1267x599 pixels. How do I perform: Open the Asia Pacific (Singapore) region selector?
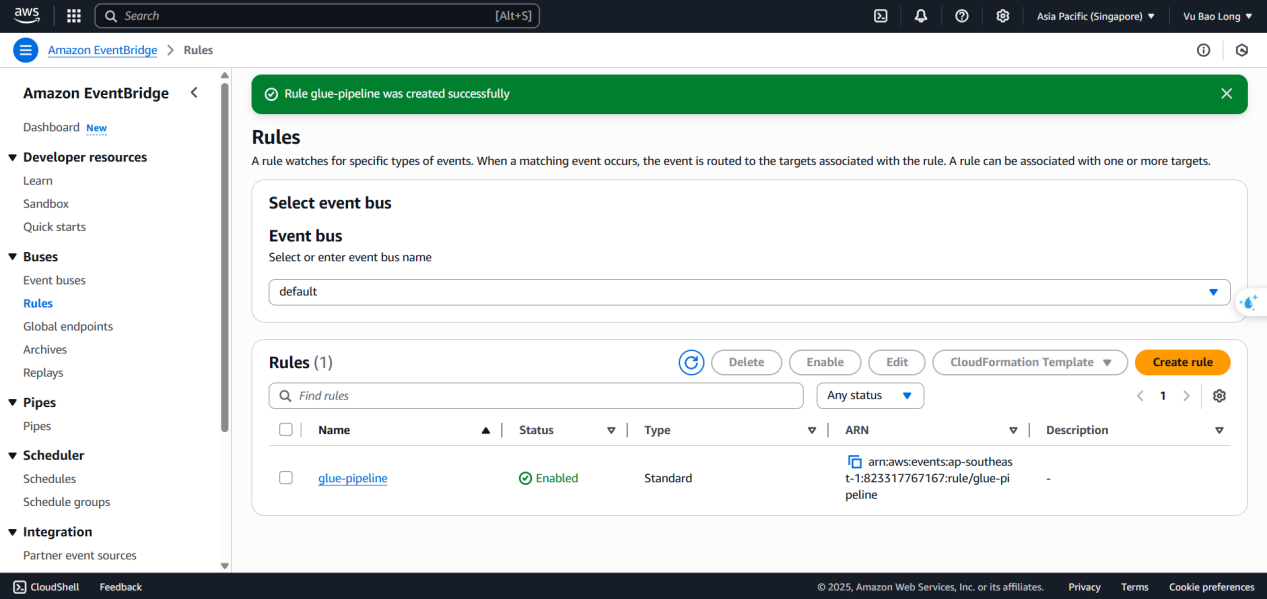coord(1096,16)
